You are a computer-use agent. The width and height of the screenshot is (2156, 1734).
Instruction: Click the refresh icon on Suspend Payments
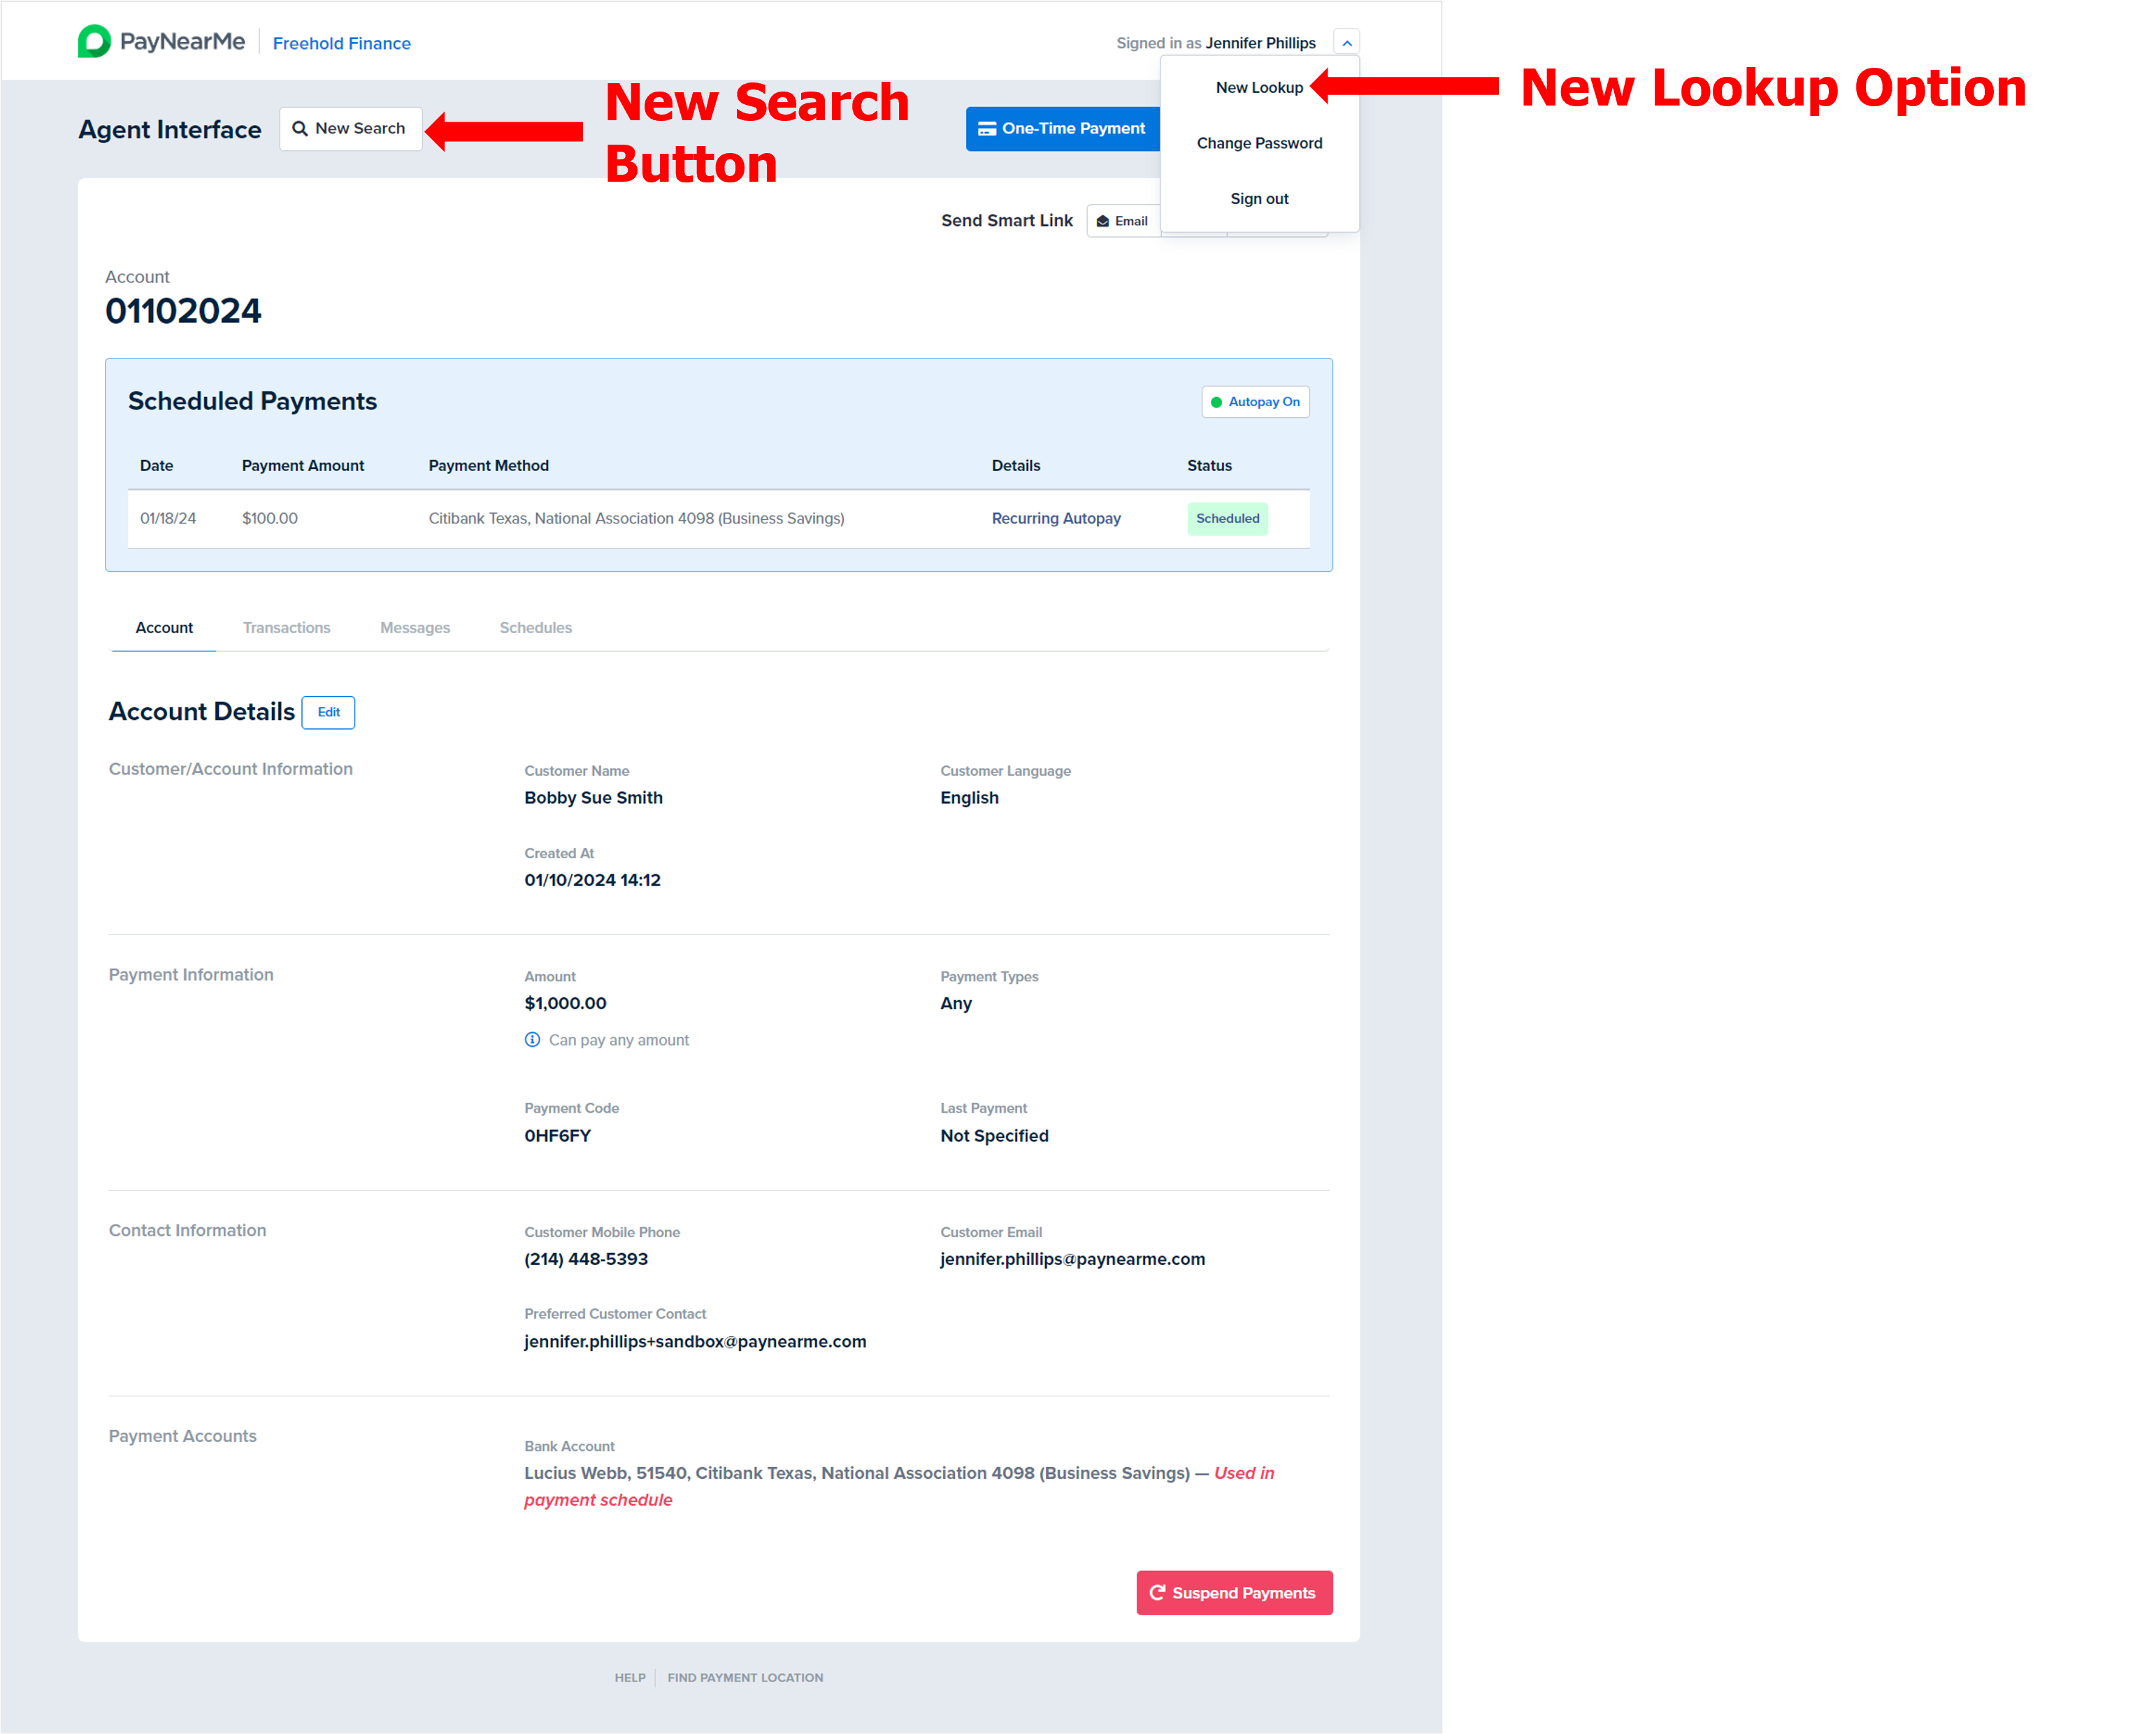1157,1593
